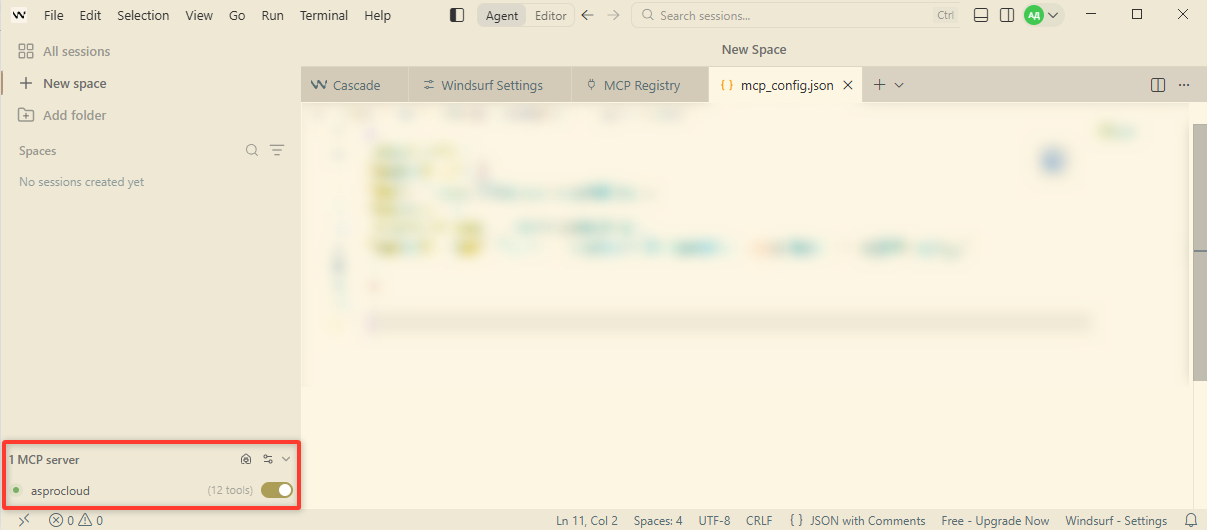1207x530 pixels.
Task: Open the Terminal menu
Action: pos(324,15)
